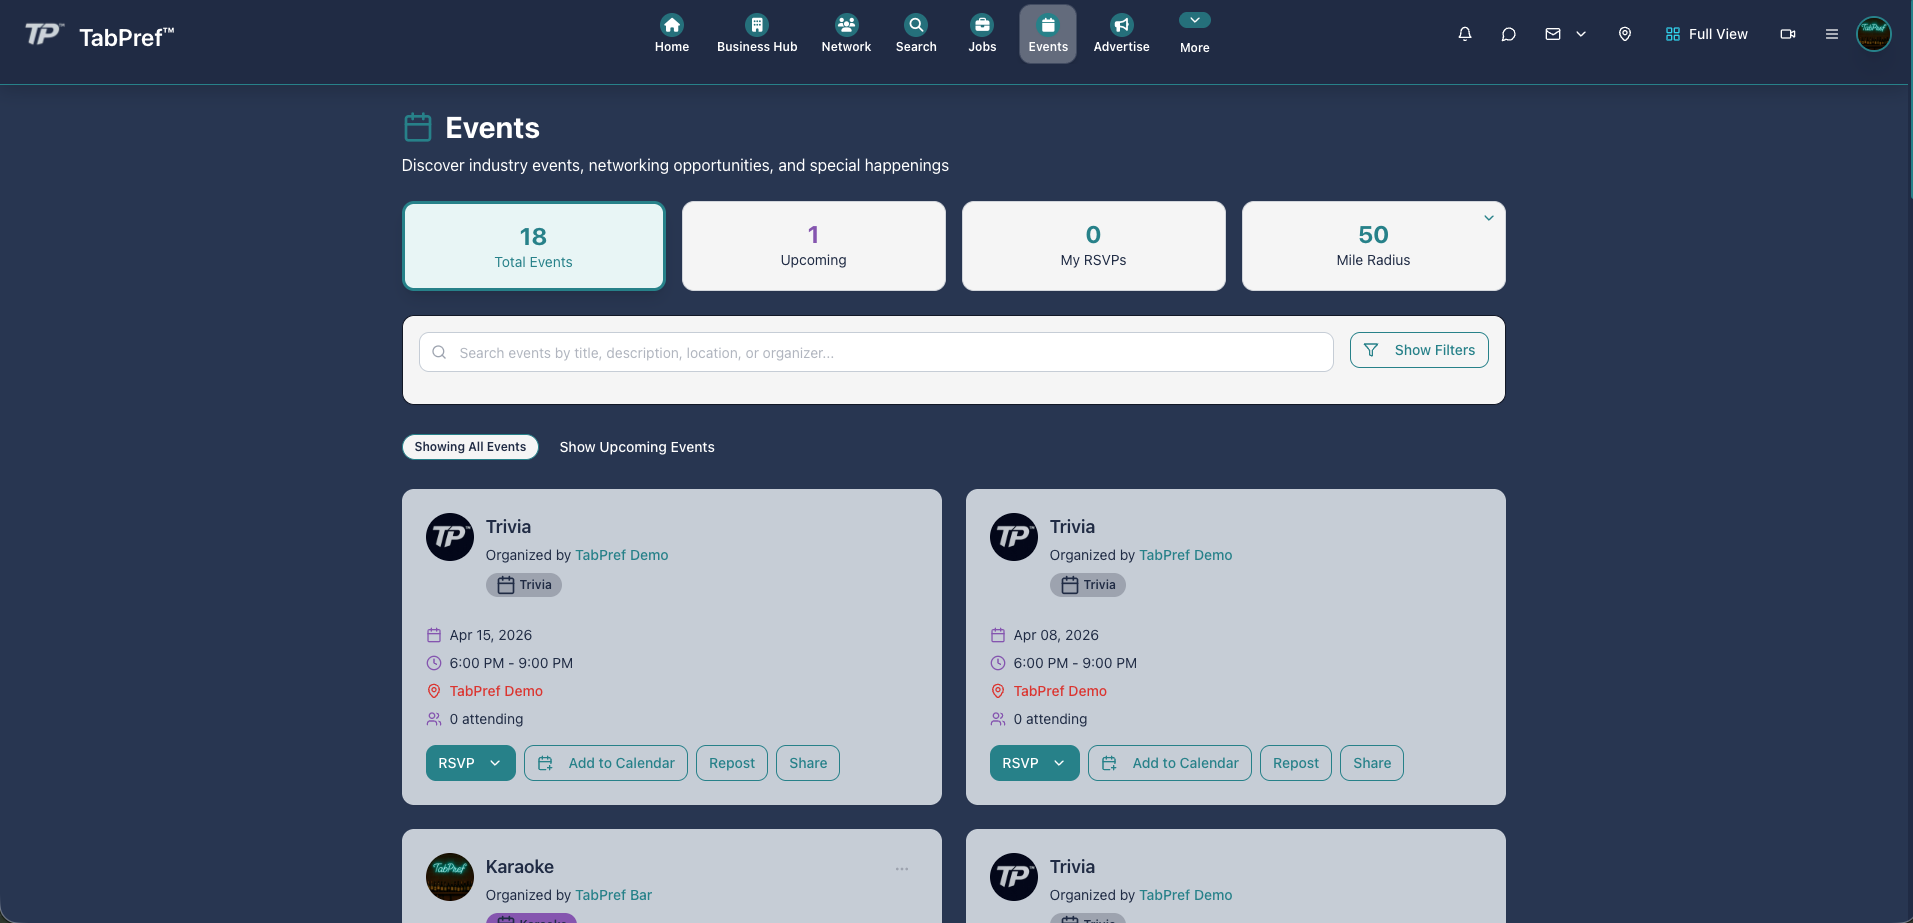Screen dimensions: 1913x923
Task: Click TabPref avatar on Apr 08 Trivia card
Action: tap(1014, 537)
